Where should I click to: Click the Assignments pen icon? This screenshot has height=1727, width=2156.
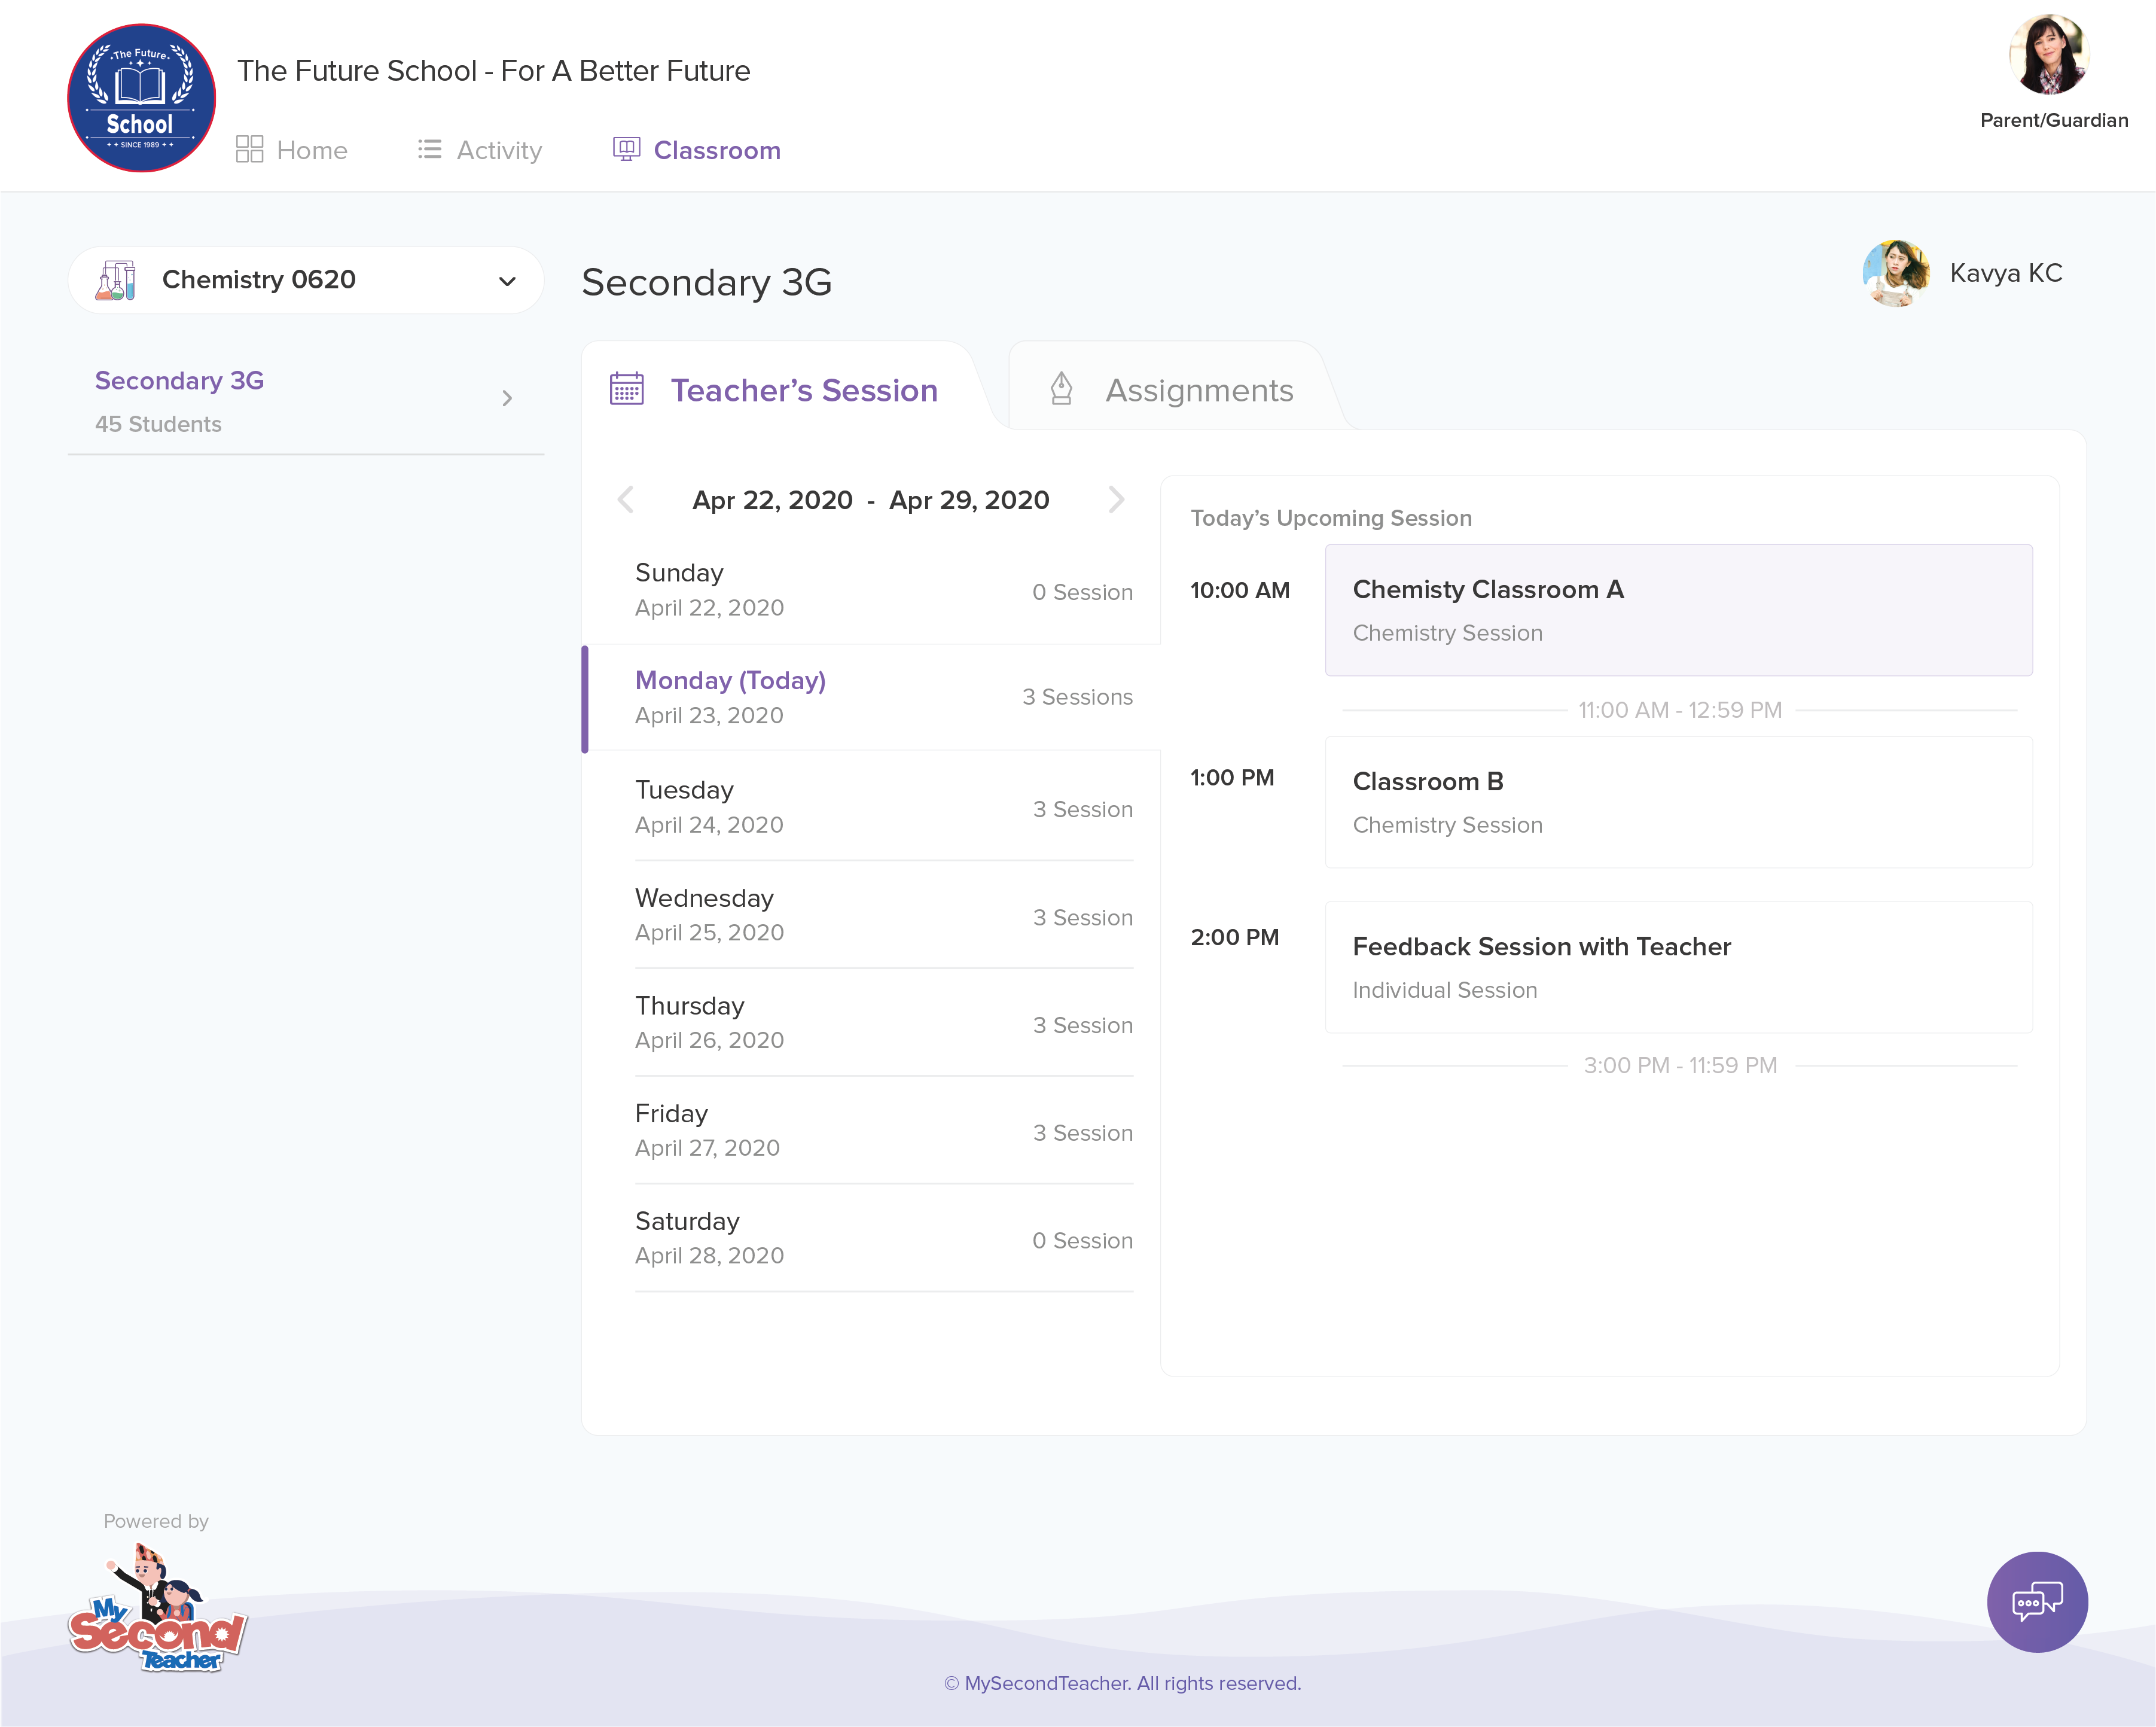pyautogui.click(x=1061, y=389)
